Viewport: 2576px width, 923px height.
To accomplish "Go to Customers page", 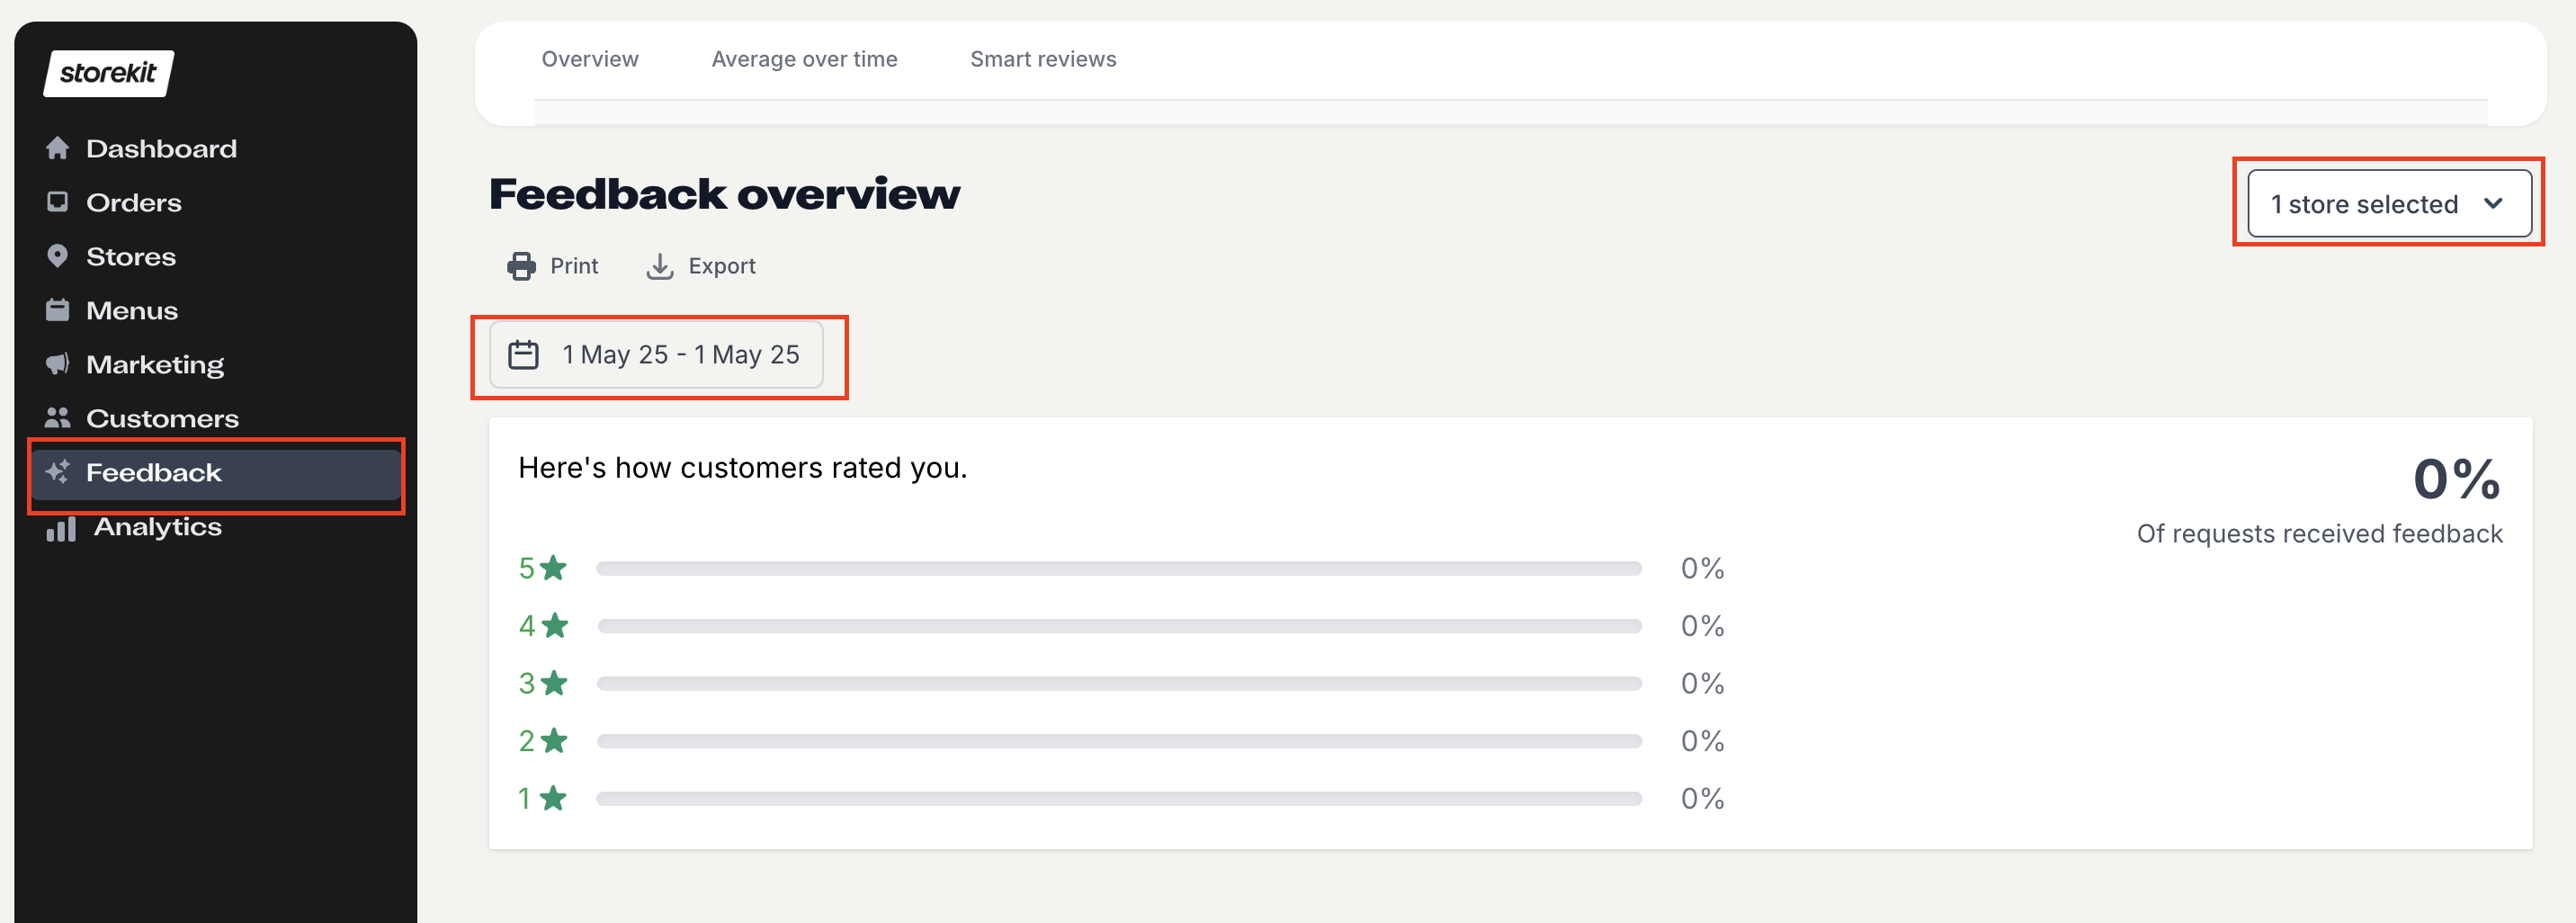I will click(x=162, y=418).
